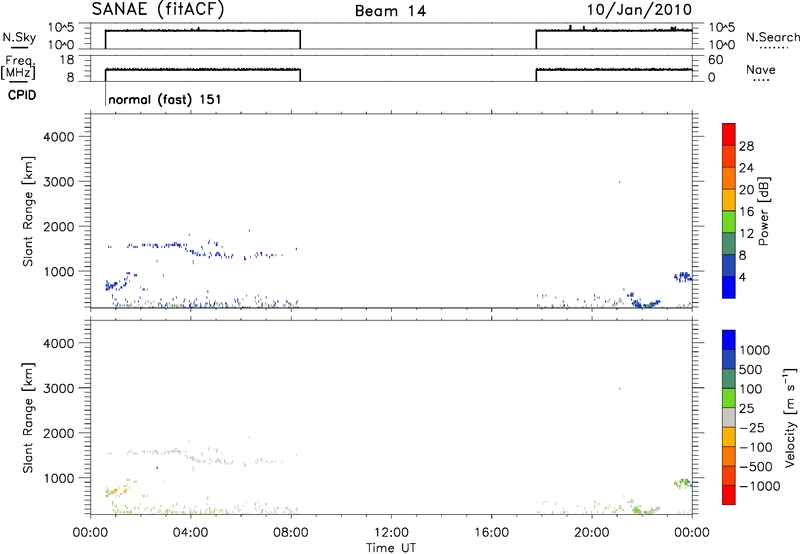Select the bottom bright blue Power swatch
Screen dimensions: 800x554
tap(729, 287)
